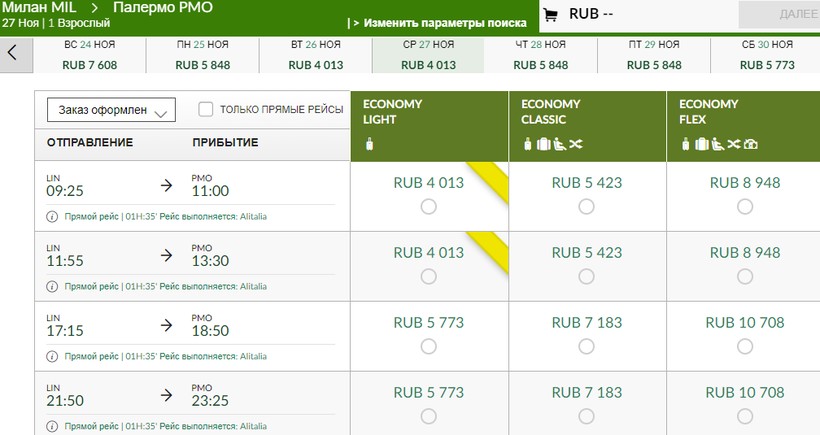This screenshot has height=435, width=820.
Task: Click suitcase icon under Economy Classic
Action: [x=543, y=144]
